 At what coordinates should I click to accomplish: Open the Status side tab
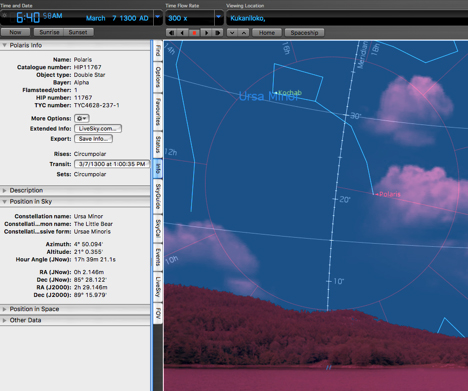158,145
